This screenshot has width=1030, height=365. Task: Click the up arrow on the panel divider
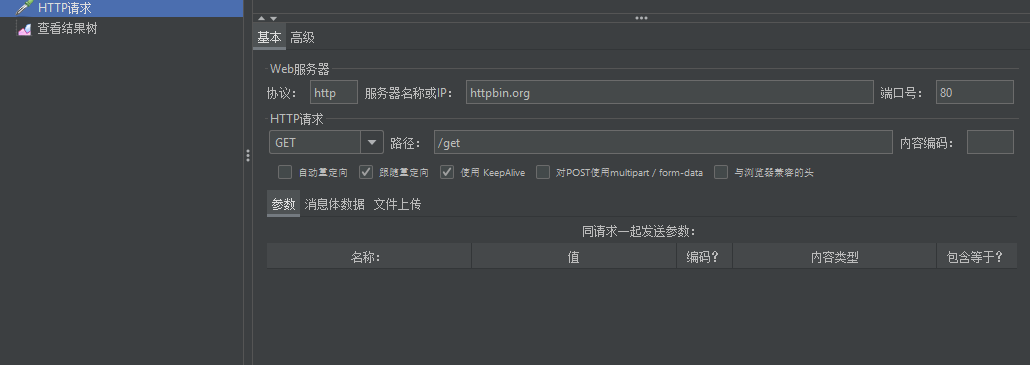[261, 18]
